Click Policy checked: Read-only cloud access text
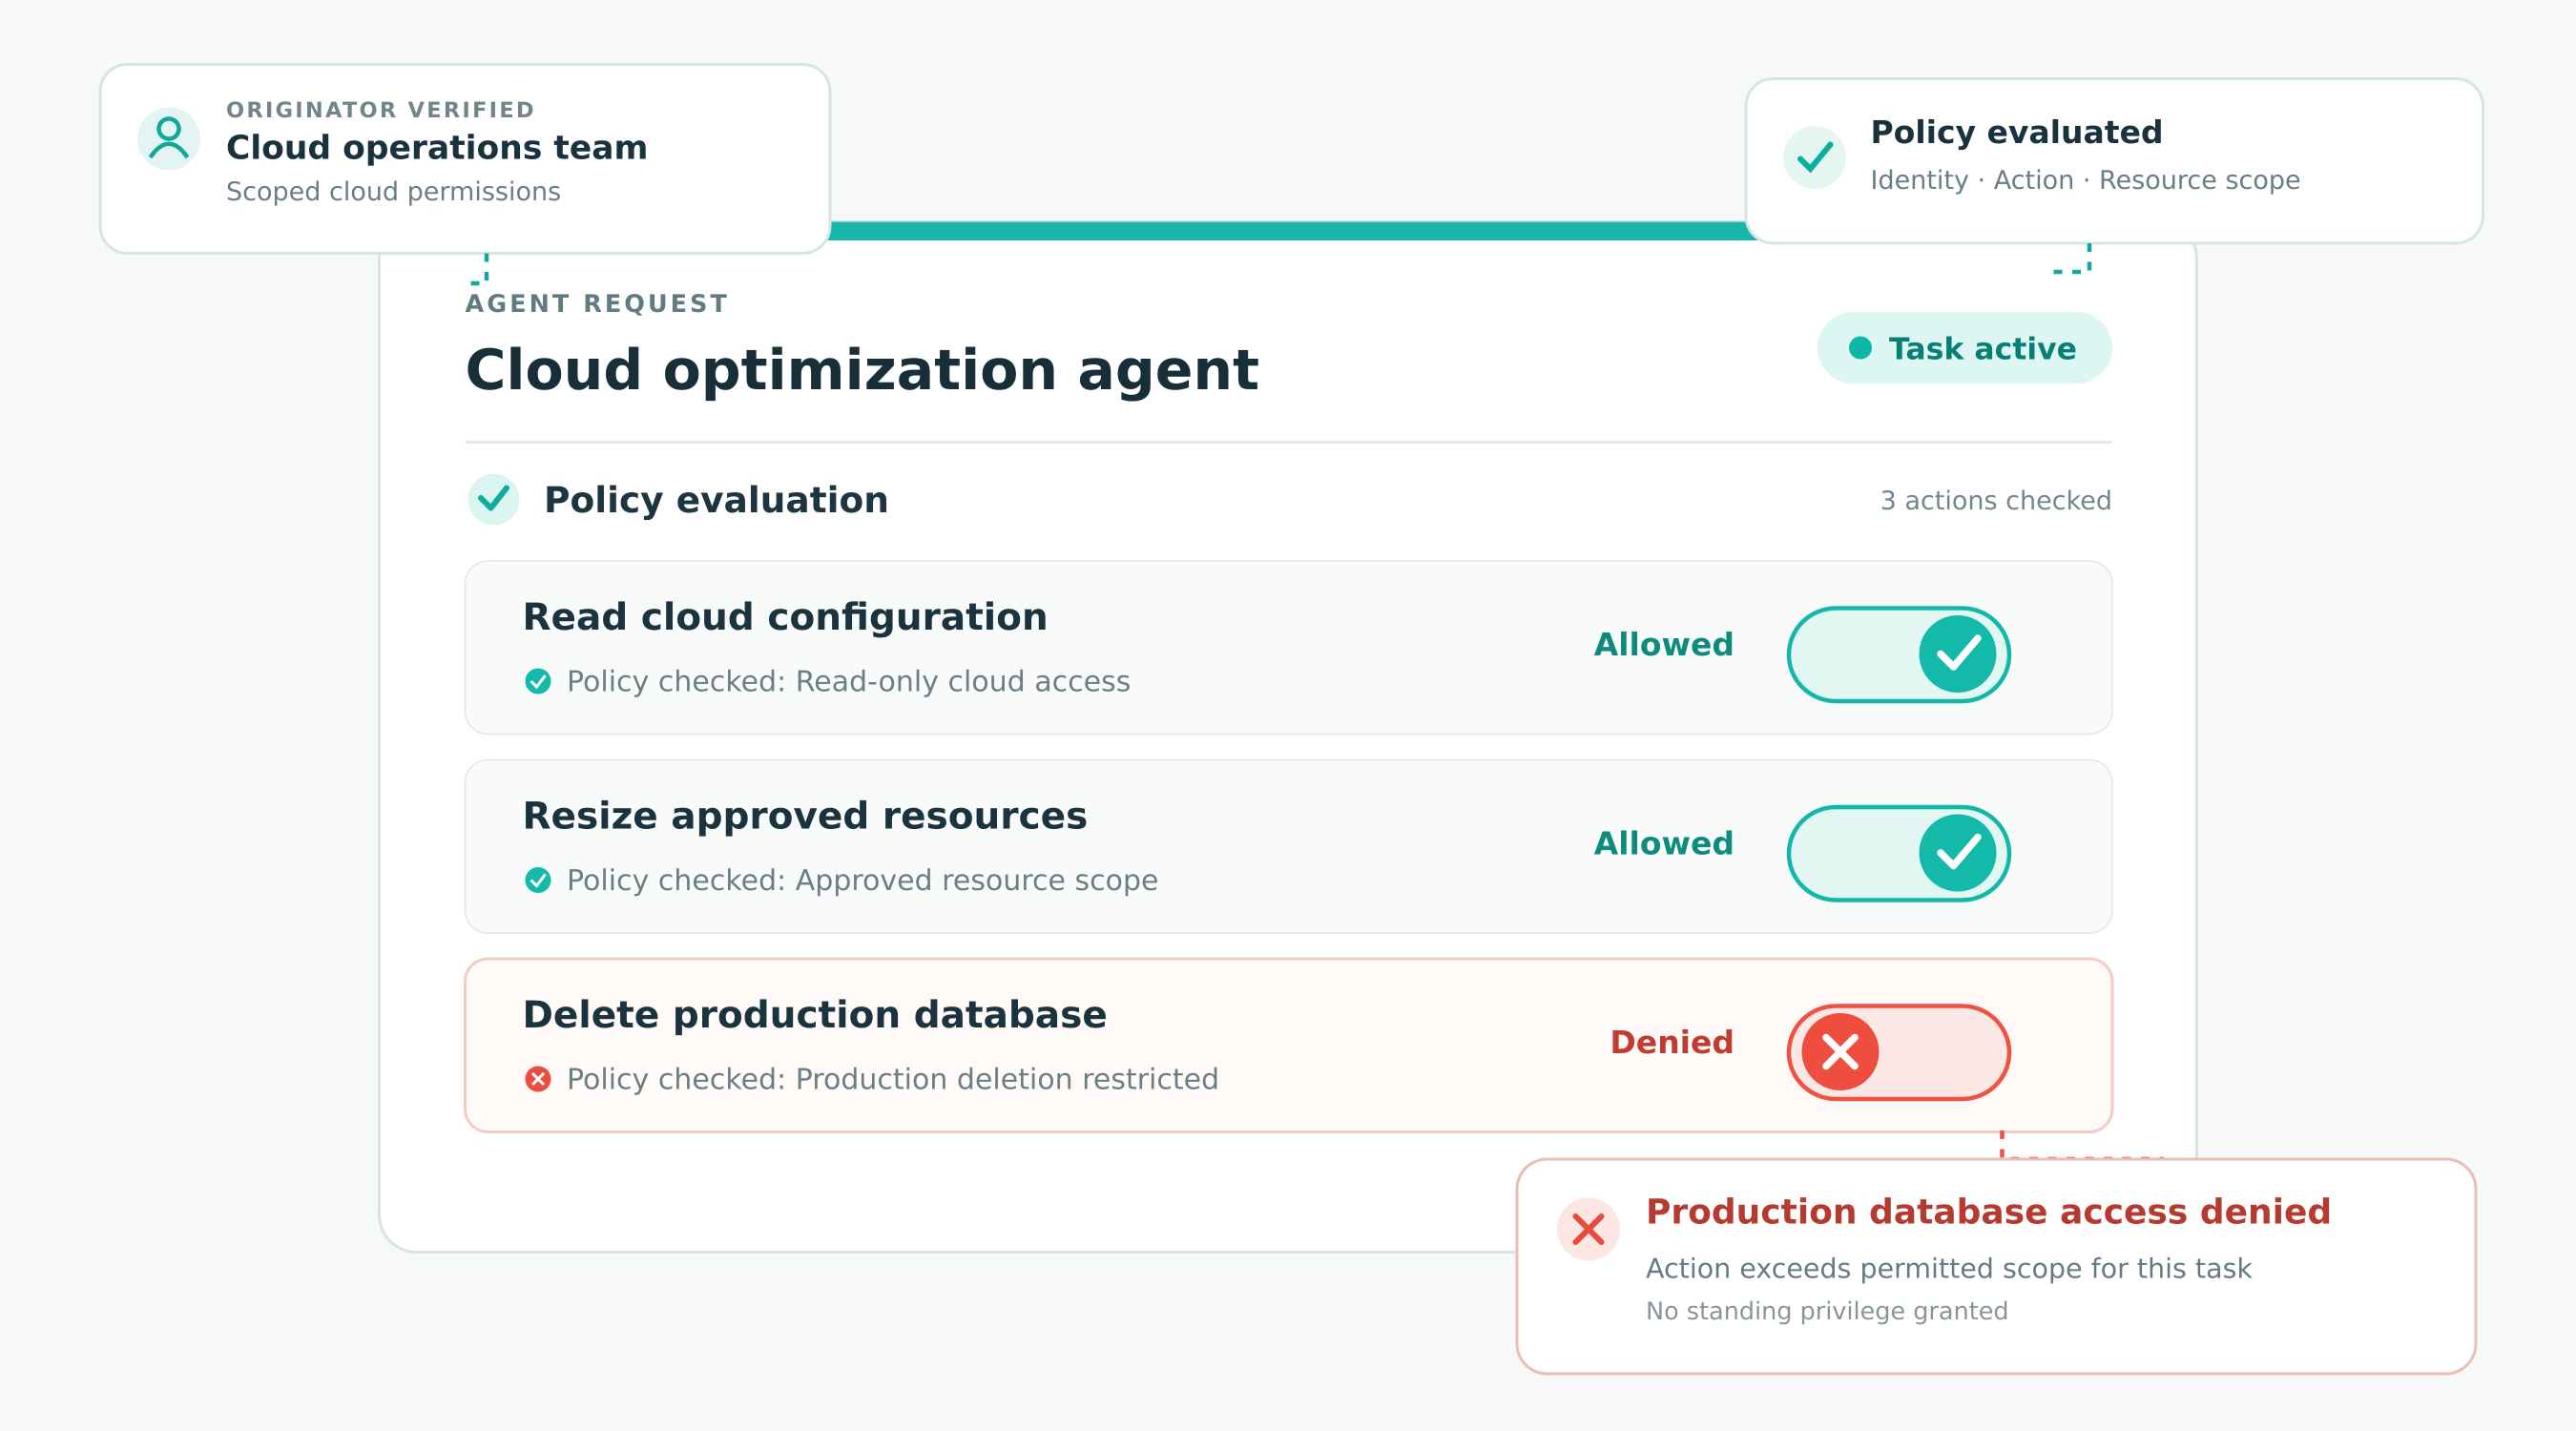 pos(848,681)
